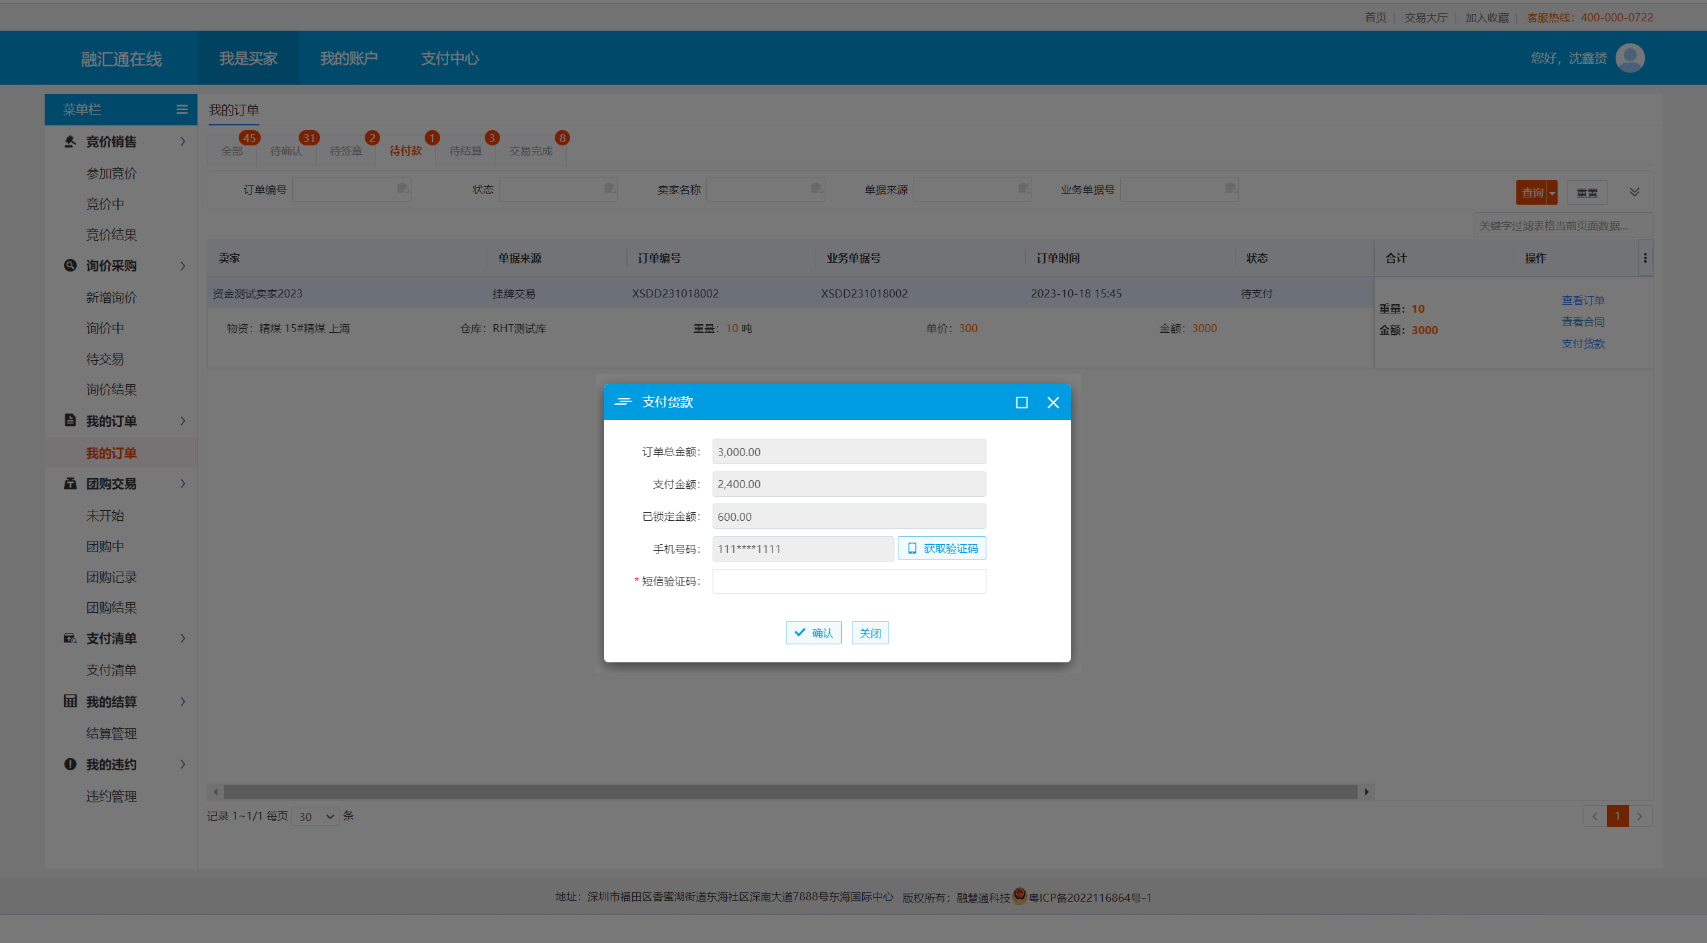
Task: Click the 手机号码 field 111****1111
Action: [x=803, y=549]
